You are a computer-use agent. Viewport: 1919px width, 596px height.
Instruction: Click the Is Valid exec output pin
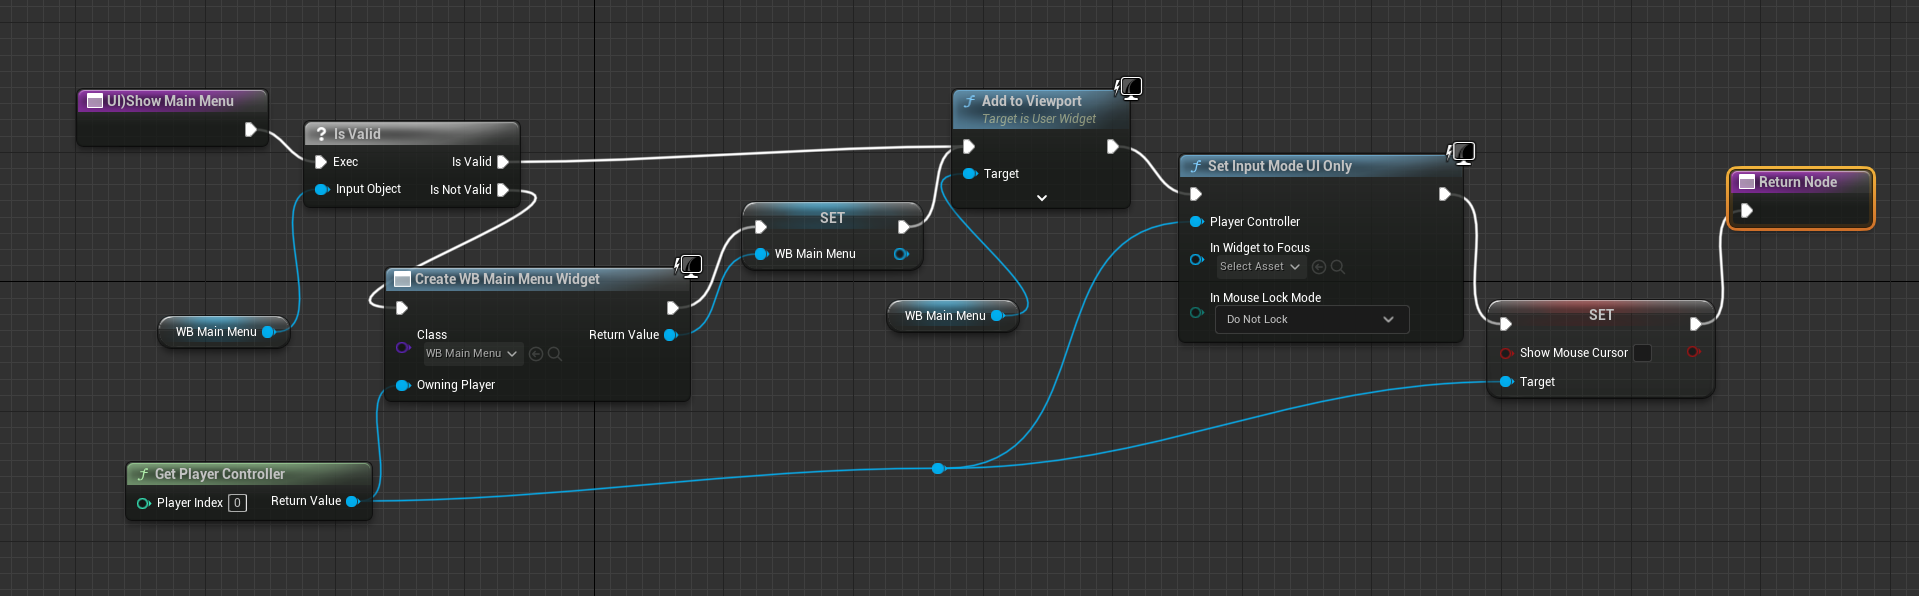503,162
